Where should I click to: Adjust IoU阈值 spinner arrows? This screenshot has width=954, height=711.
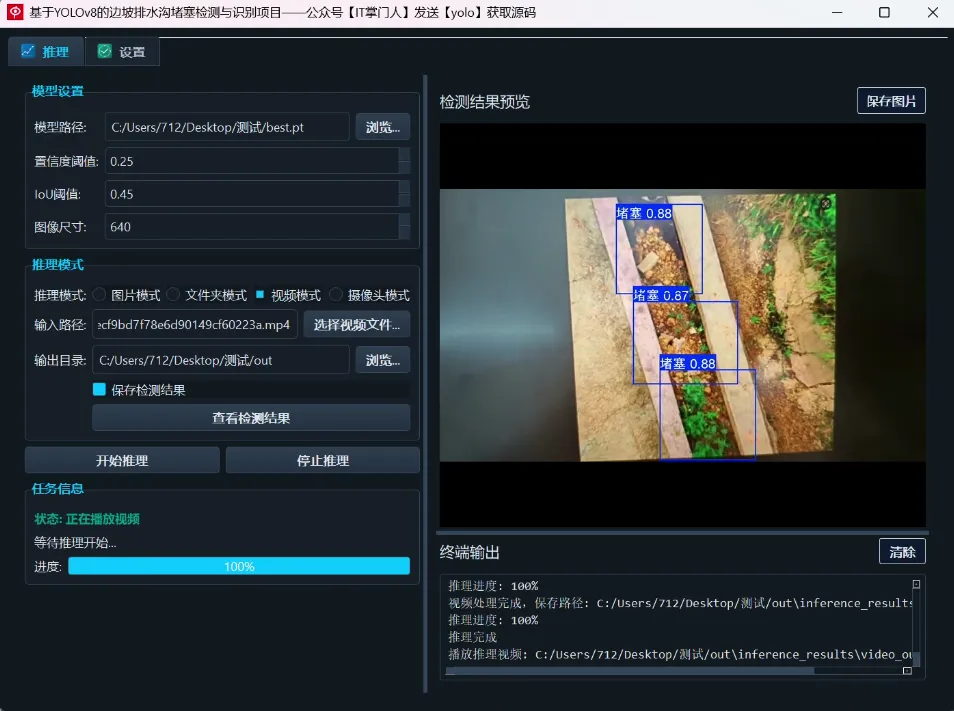click(405, 194)
